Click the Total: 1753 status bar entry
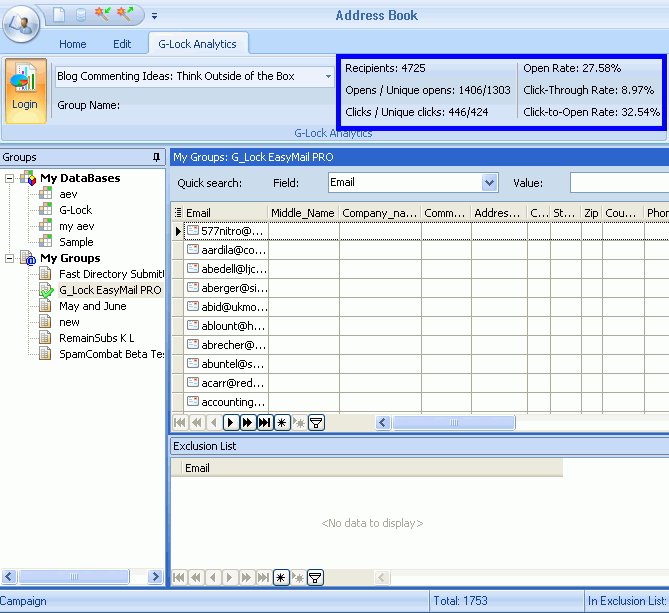Screen dimensions: 669x613 (x=461, y=601)
